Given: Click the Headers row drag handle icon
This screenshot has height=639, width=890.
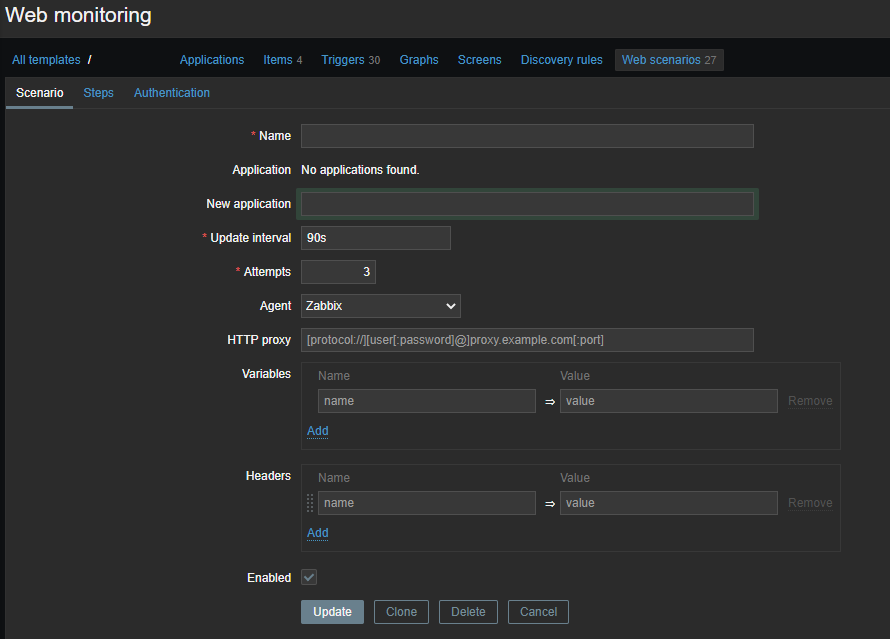Looking at the screenshot, I should (310, 503).
